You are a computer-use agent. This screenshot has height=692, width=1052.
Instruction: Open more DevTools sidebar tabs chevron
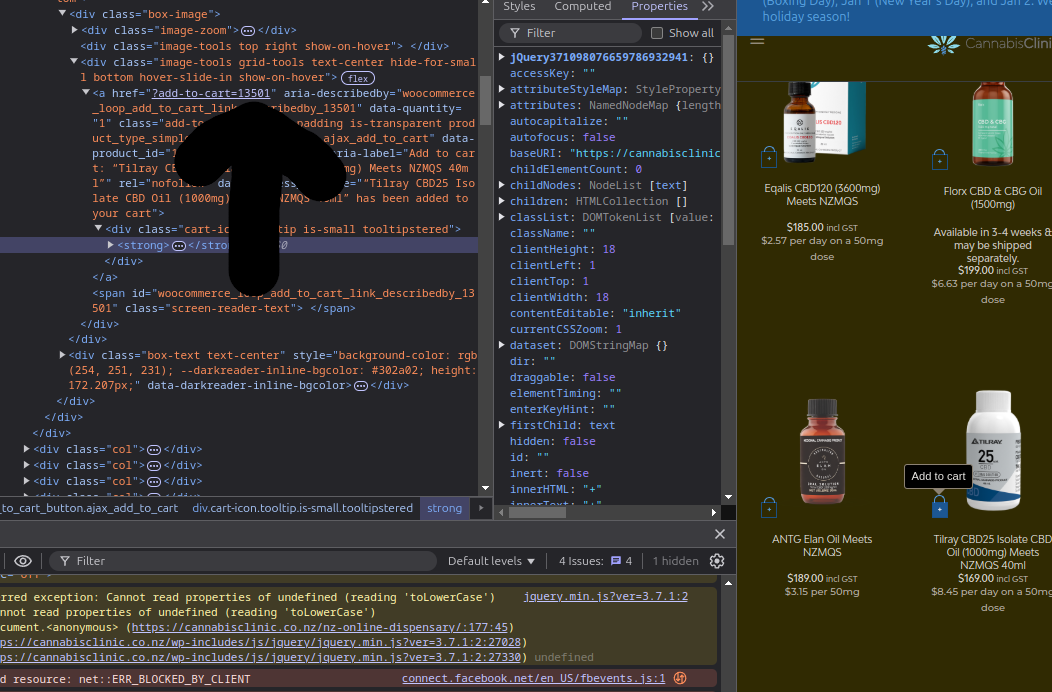tap(708, 6)
